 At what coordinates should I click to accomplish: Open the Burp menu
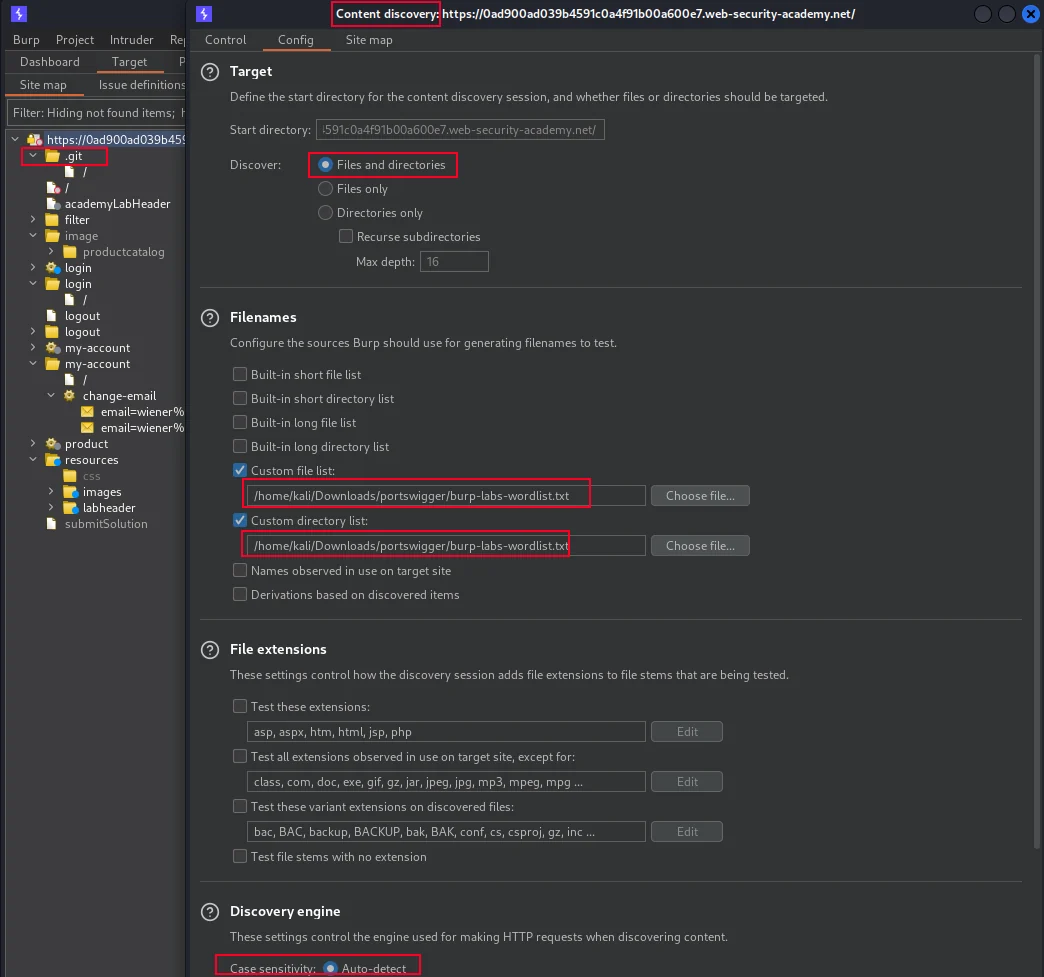(x=26, y=40)
